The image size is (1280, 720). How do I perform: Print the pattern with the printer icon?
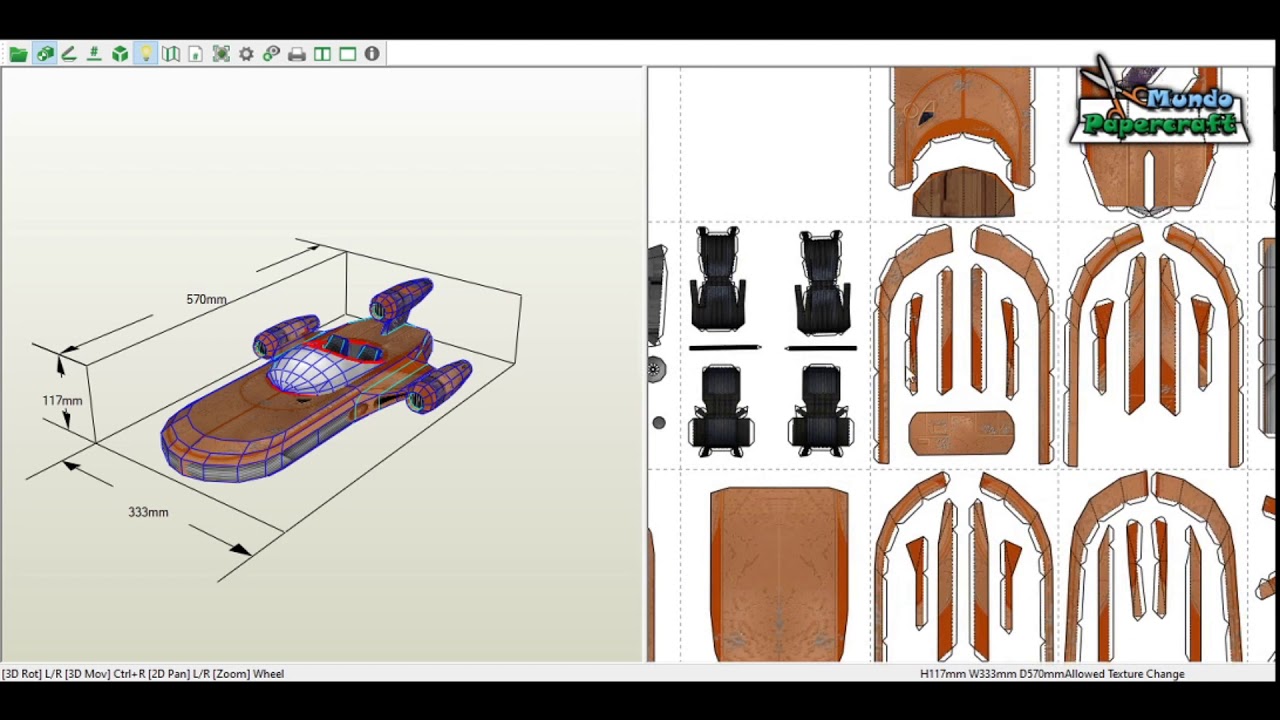pos(297,54)
